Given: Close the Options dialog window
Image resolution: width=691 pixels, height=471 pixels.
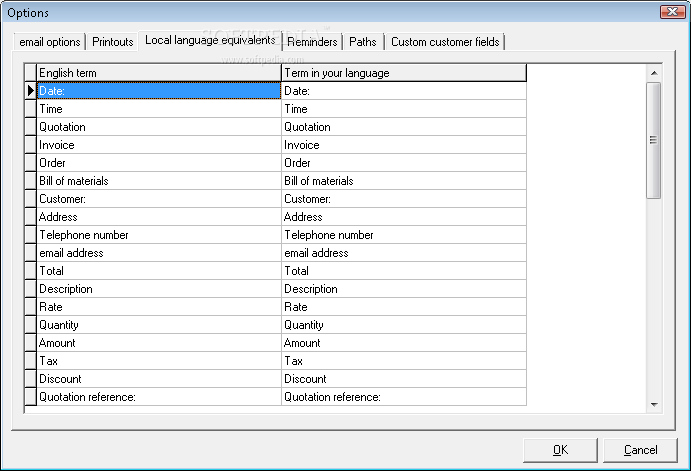Looking at the screenshot, I should (672, 11).
